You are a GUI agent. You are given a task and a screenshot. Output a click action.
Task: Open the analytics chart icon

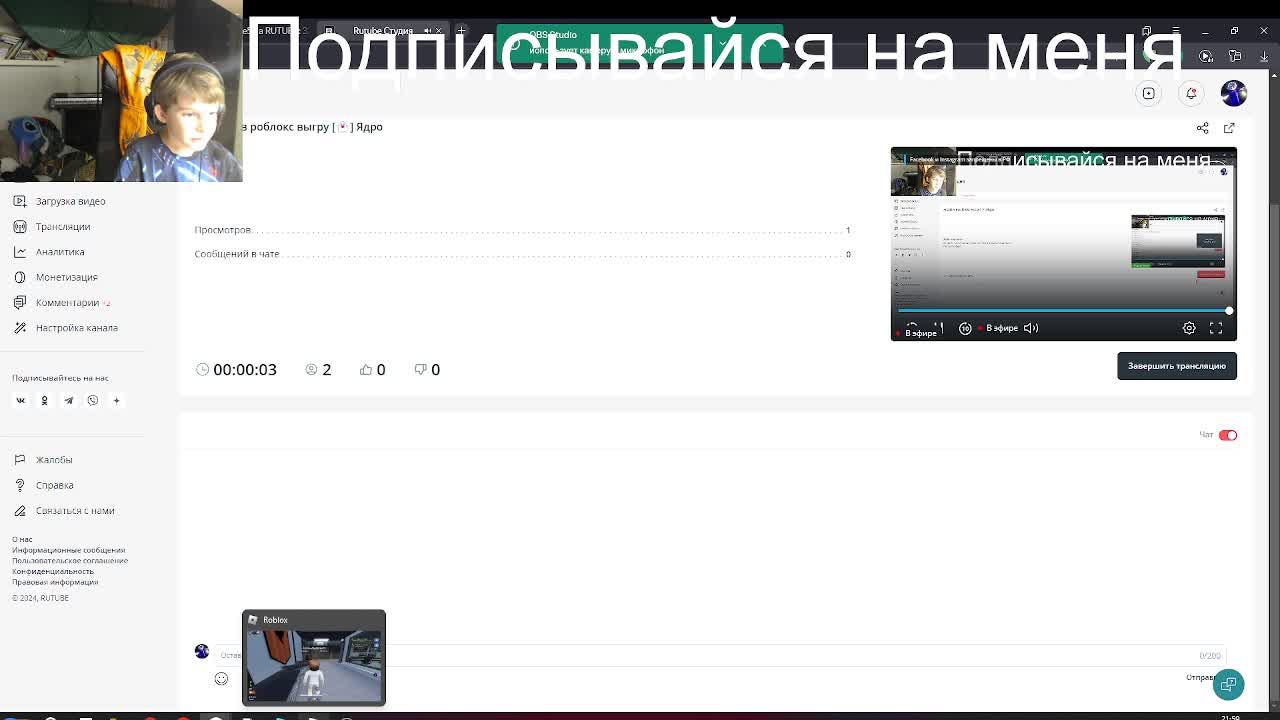(x=20, y=252)
